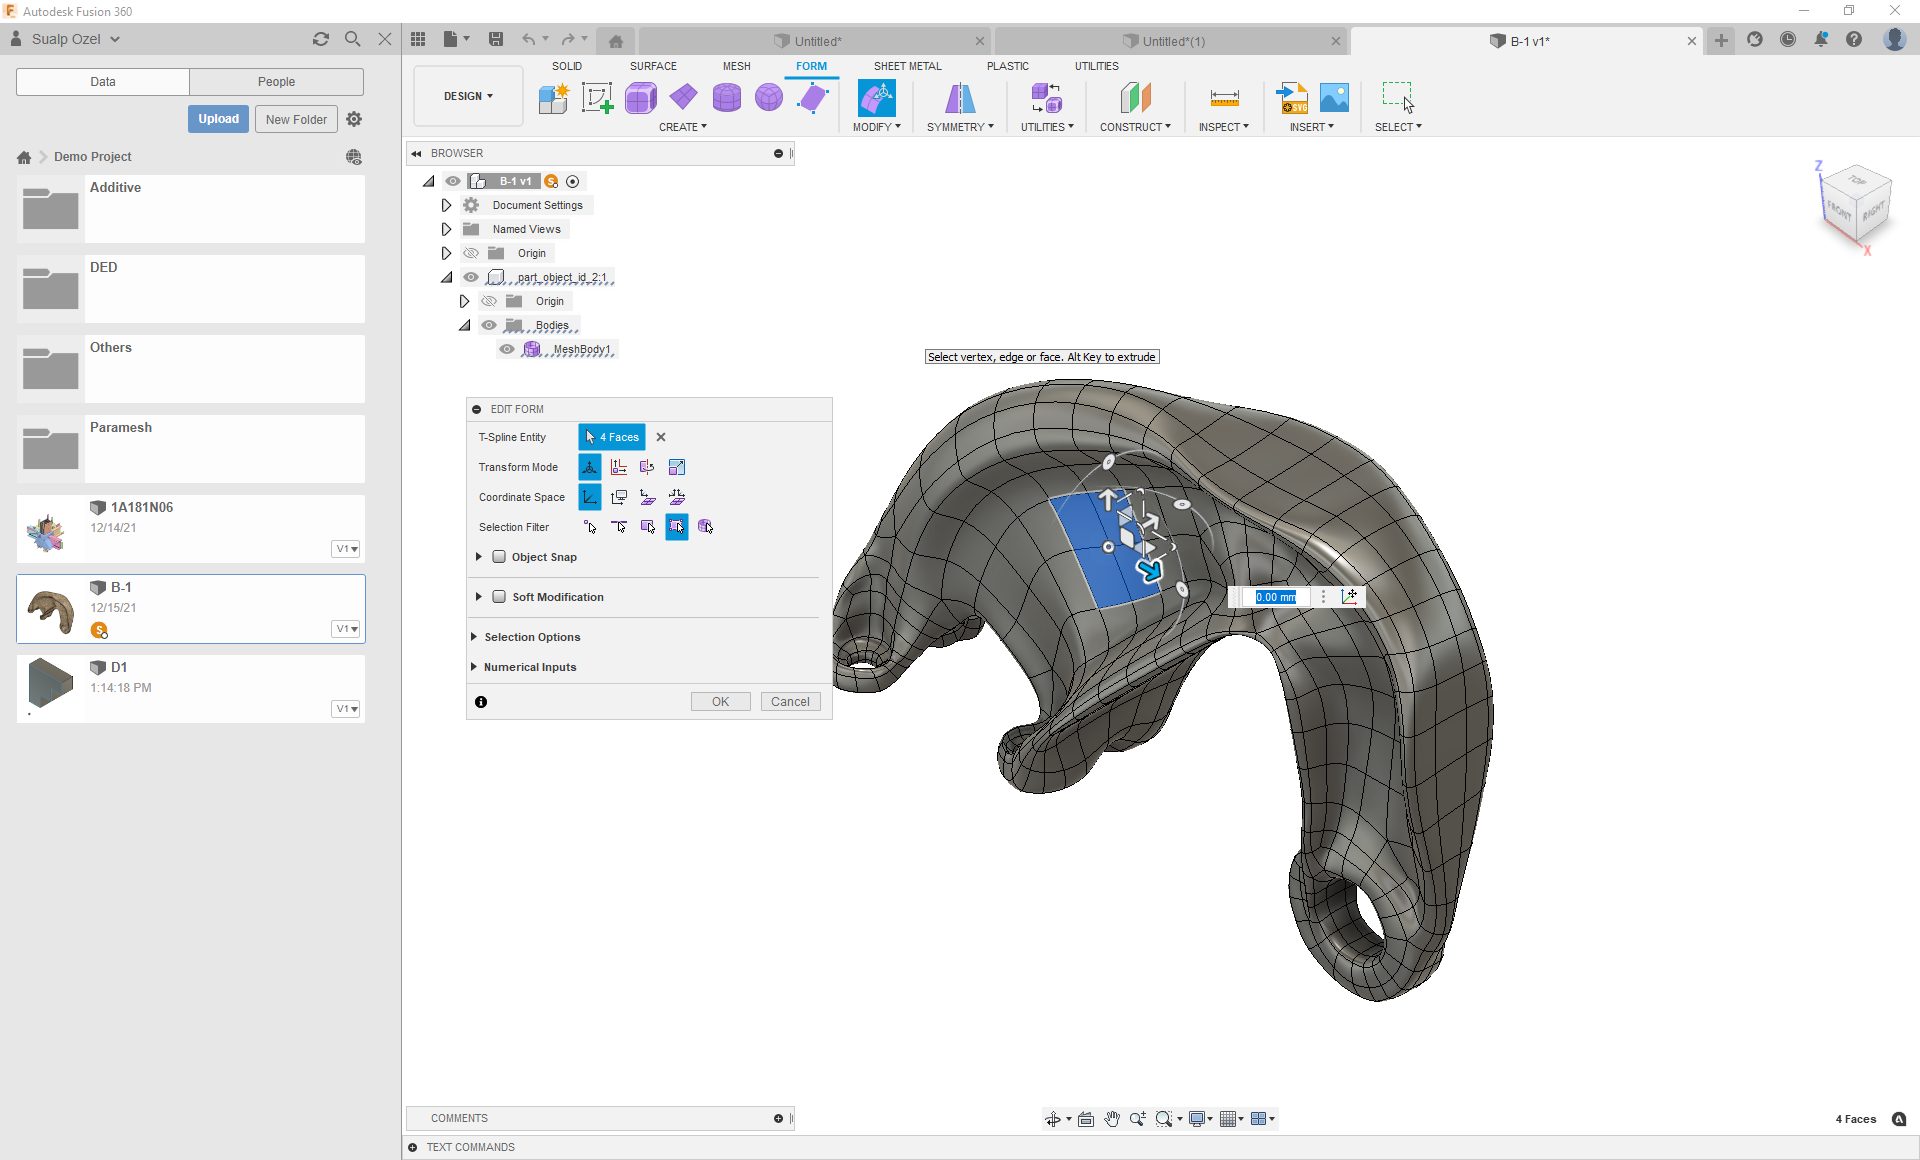Select the Create Form Sphere icon
Viewport: 1920px width, 1160px height.
tap(769, 98)
